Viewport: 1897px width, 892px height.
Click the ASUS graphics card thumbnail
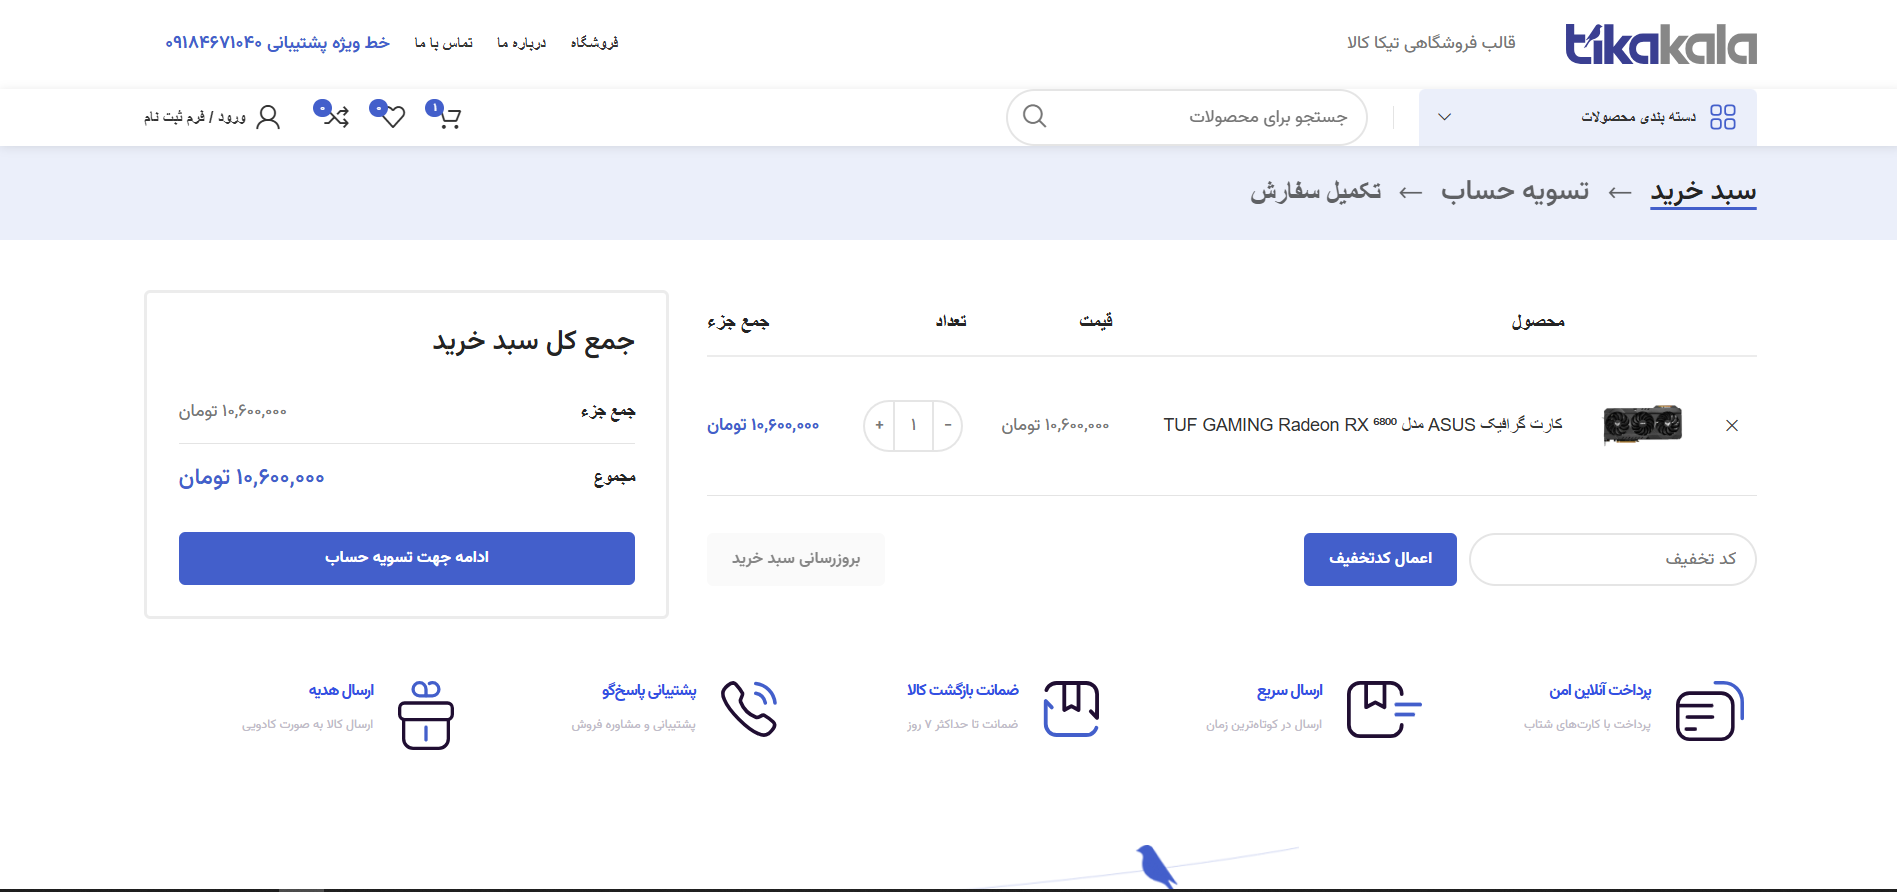tap(1642, 425)
